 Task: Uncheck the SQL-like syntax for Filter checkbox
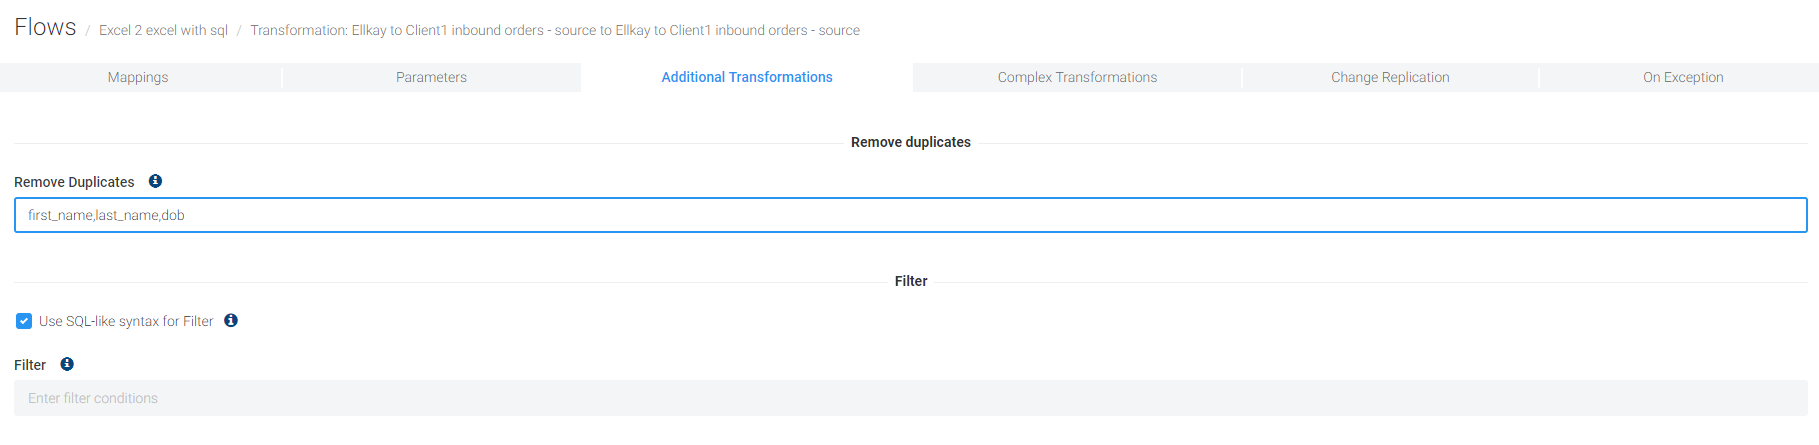(24, 321)
